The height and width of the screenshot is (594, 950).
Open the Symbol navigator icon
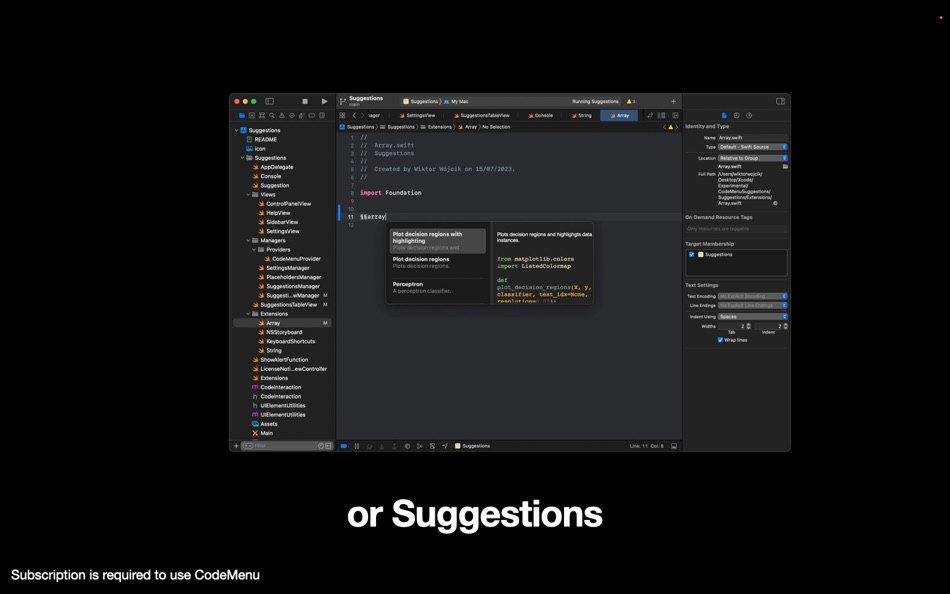click(262, 115)
